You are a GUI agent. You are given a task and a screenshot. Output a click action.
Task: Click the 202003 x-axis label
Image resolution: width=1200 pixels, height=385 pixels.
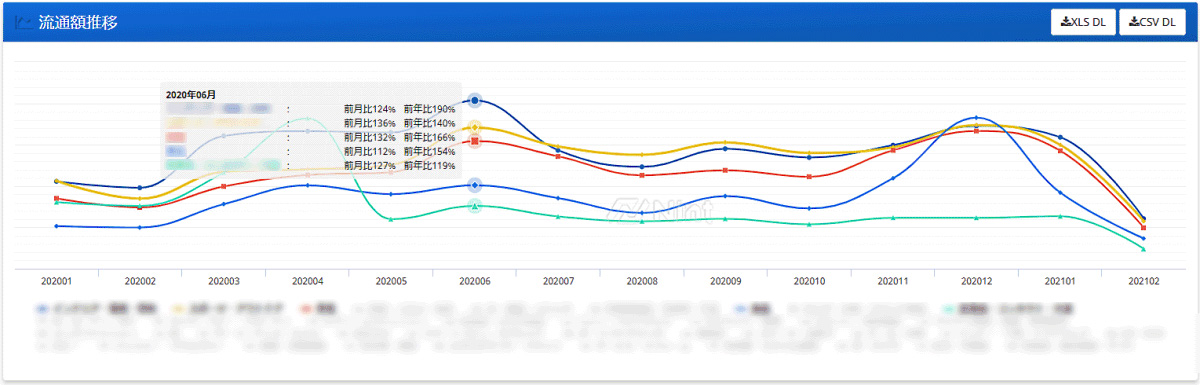coord(224,282)
